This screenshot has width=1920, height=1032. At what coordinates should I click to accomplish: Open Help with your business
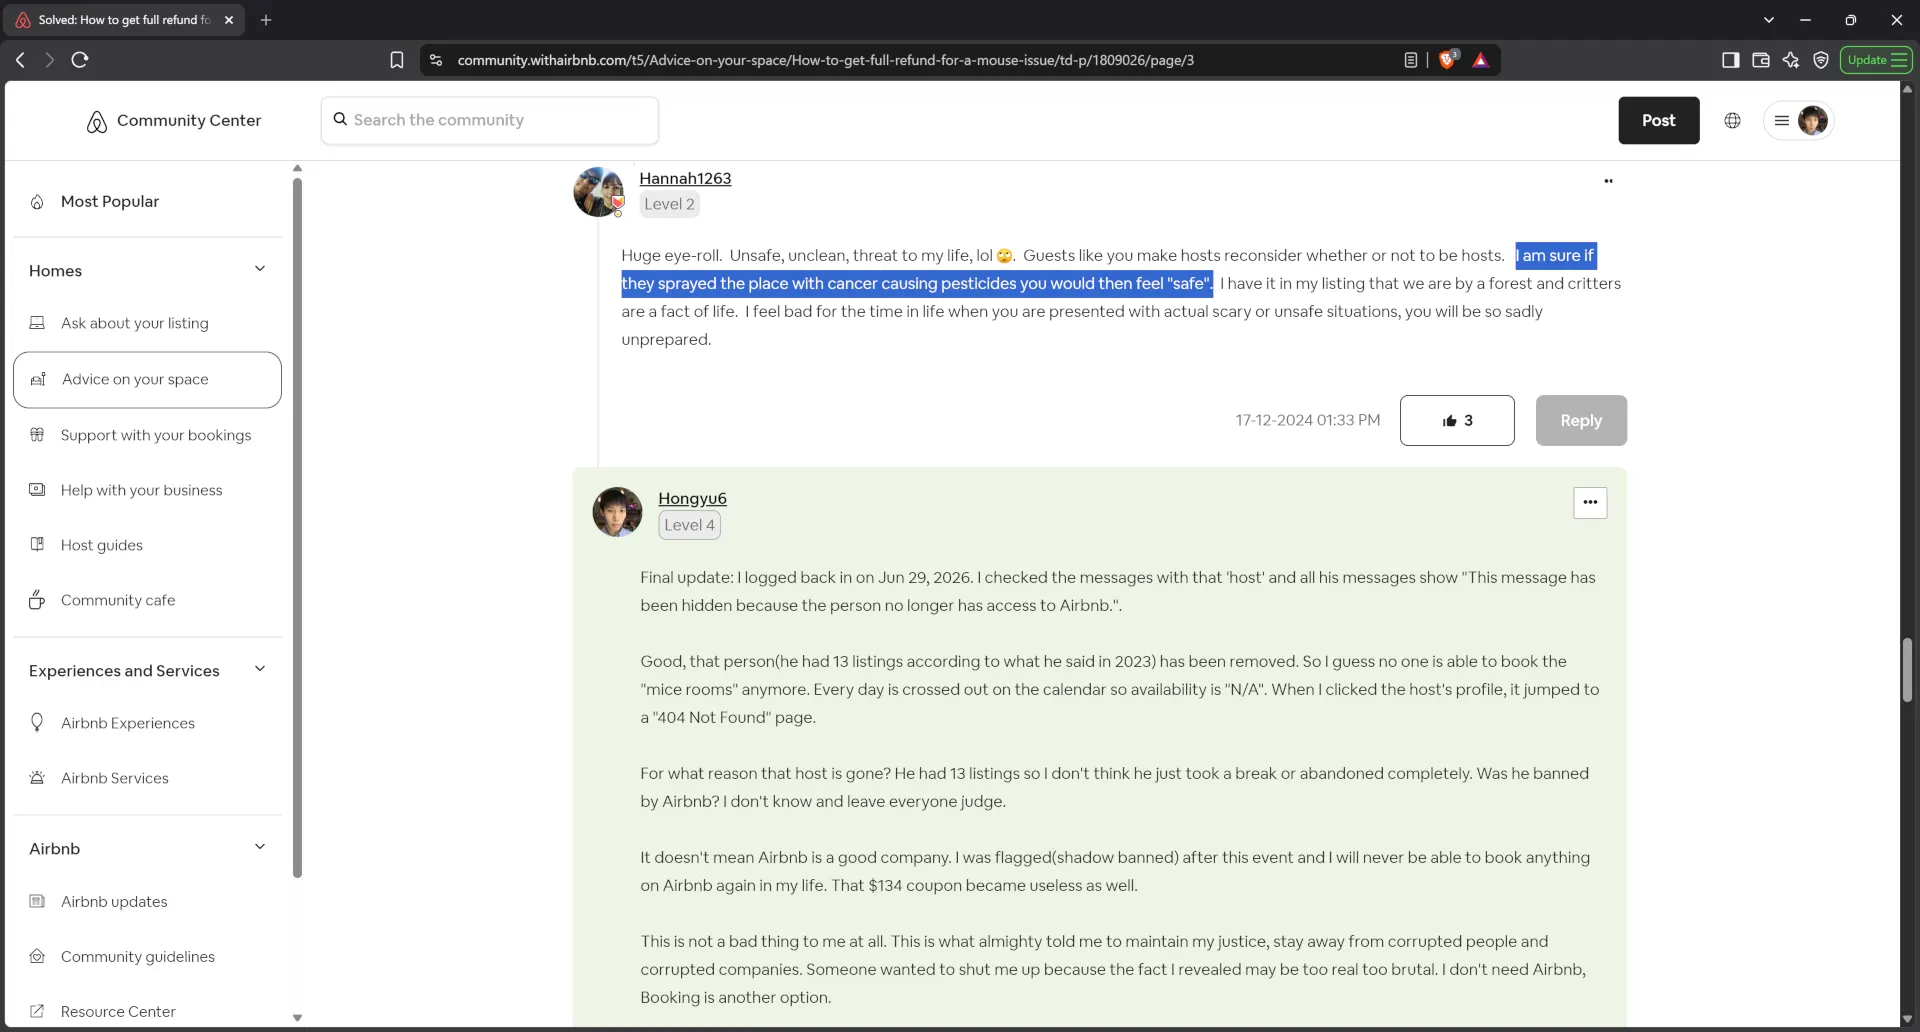141,490
